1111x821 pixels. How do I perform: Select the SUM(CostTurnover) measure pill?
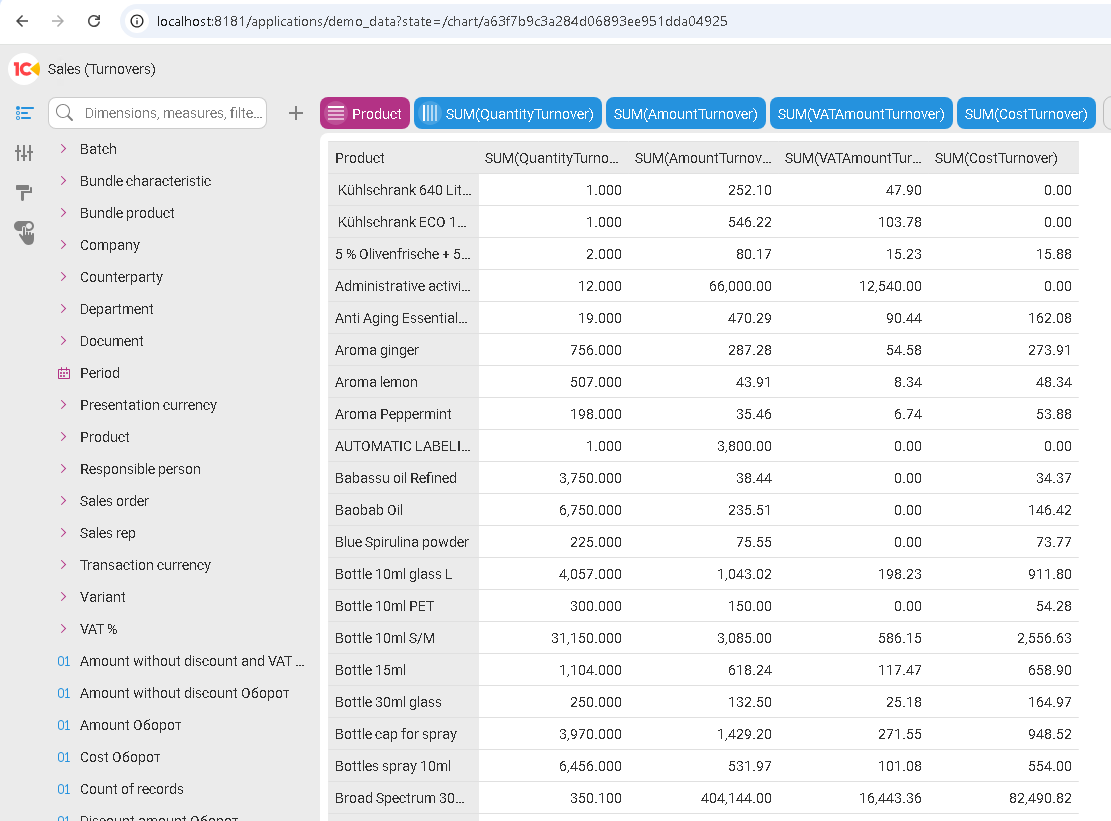(1025, 114)
